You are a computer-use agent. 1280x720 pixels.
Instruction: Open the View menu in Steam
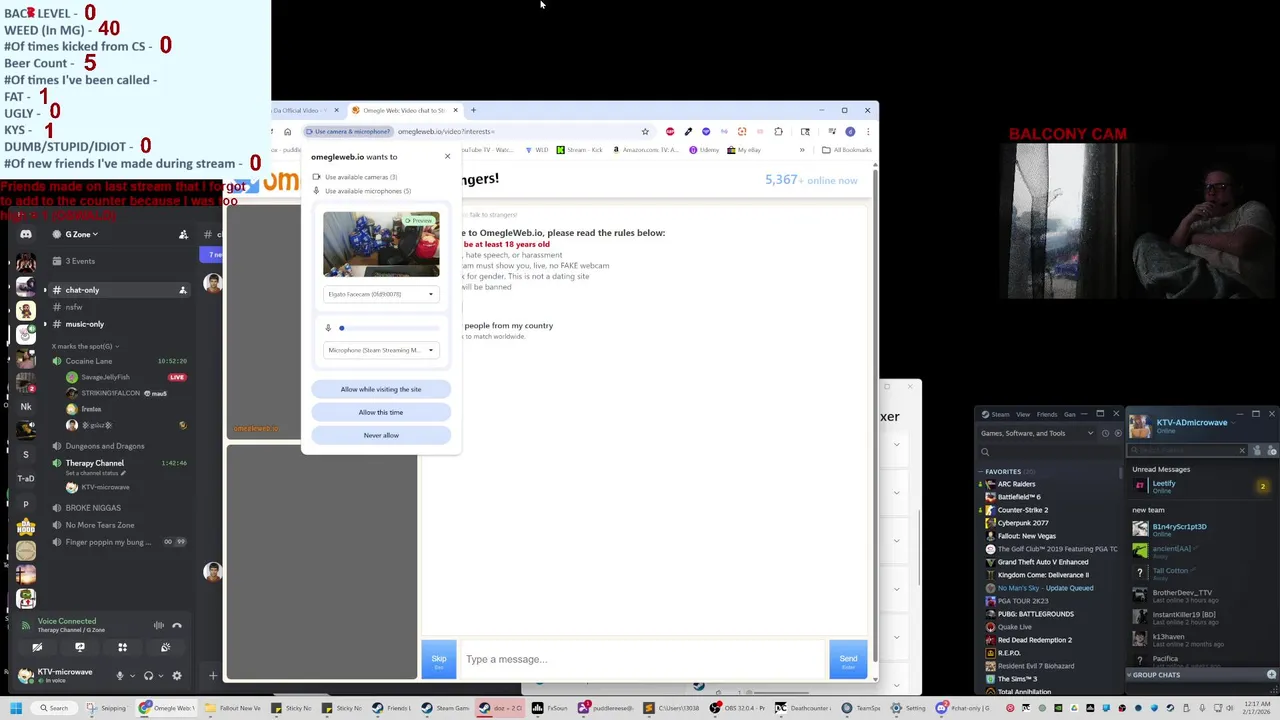coord(1023,414)
